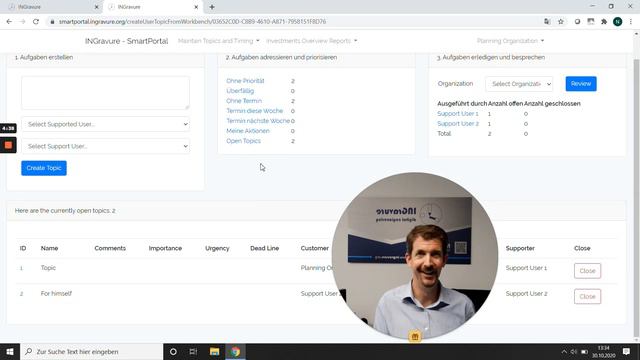The width and height of the screenshot is (640, 360).
Task: Click the taskbar clock and date
Action: click(604, 351)
